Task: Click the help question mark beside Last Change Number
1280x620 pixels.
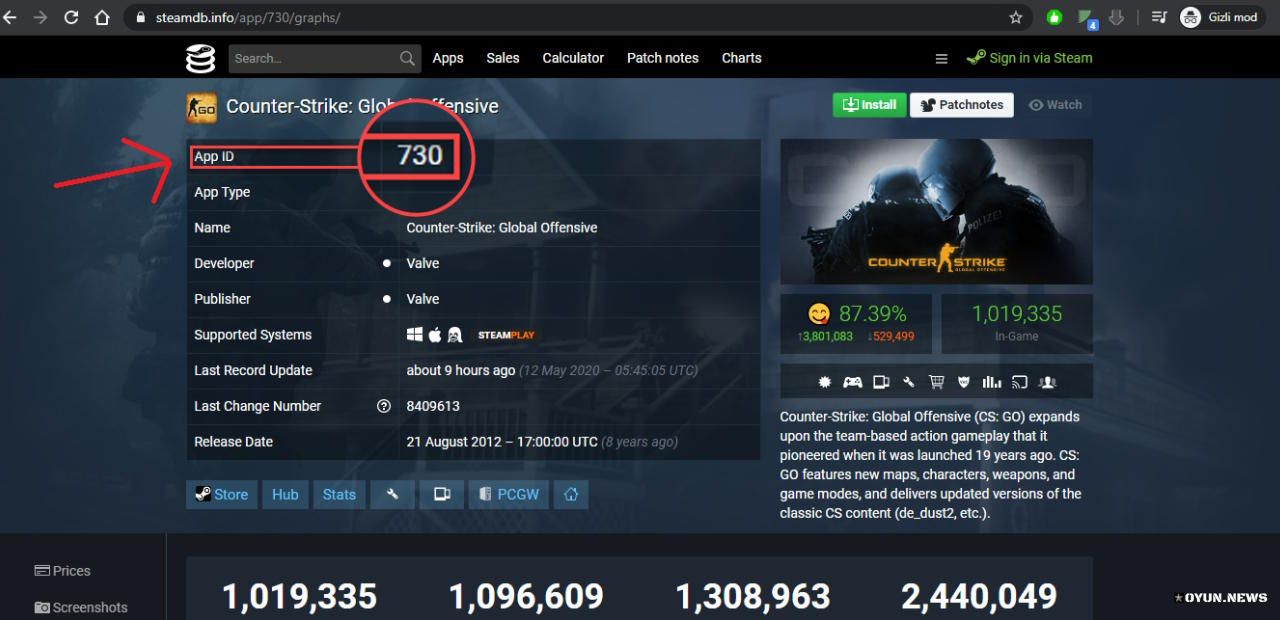Action: [384, 406]
